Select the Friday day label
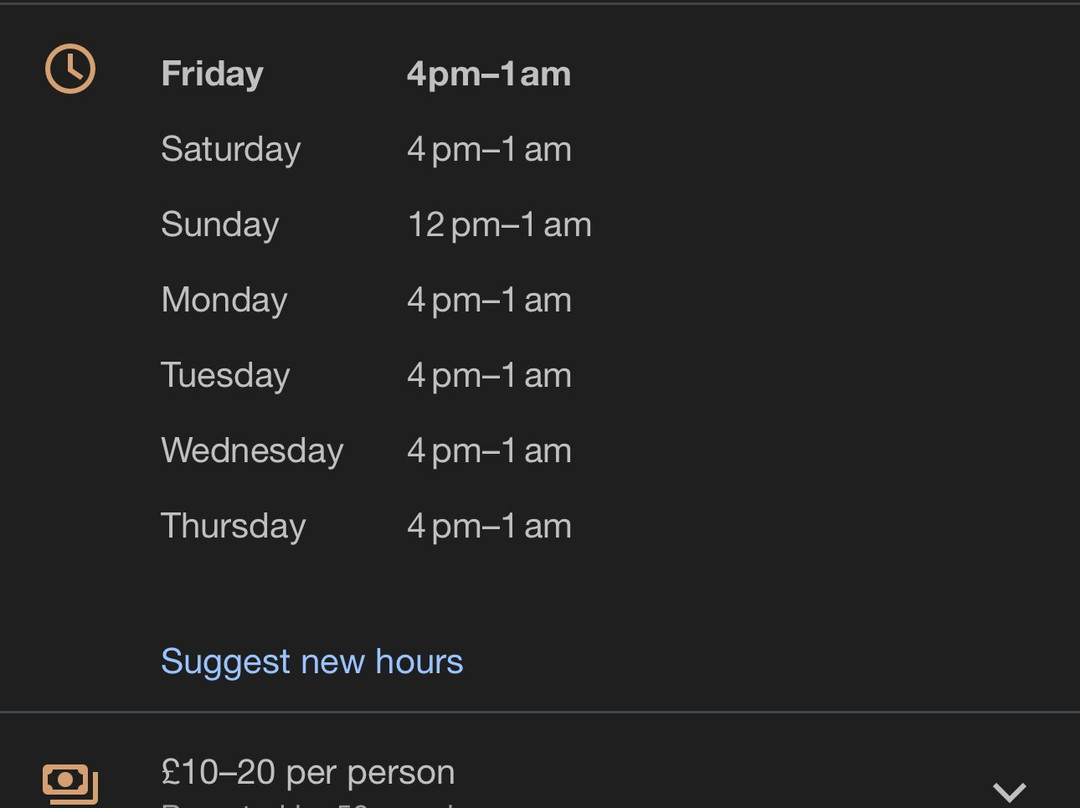The image size is (1080, 808). click(x=212, y=74)
